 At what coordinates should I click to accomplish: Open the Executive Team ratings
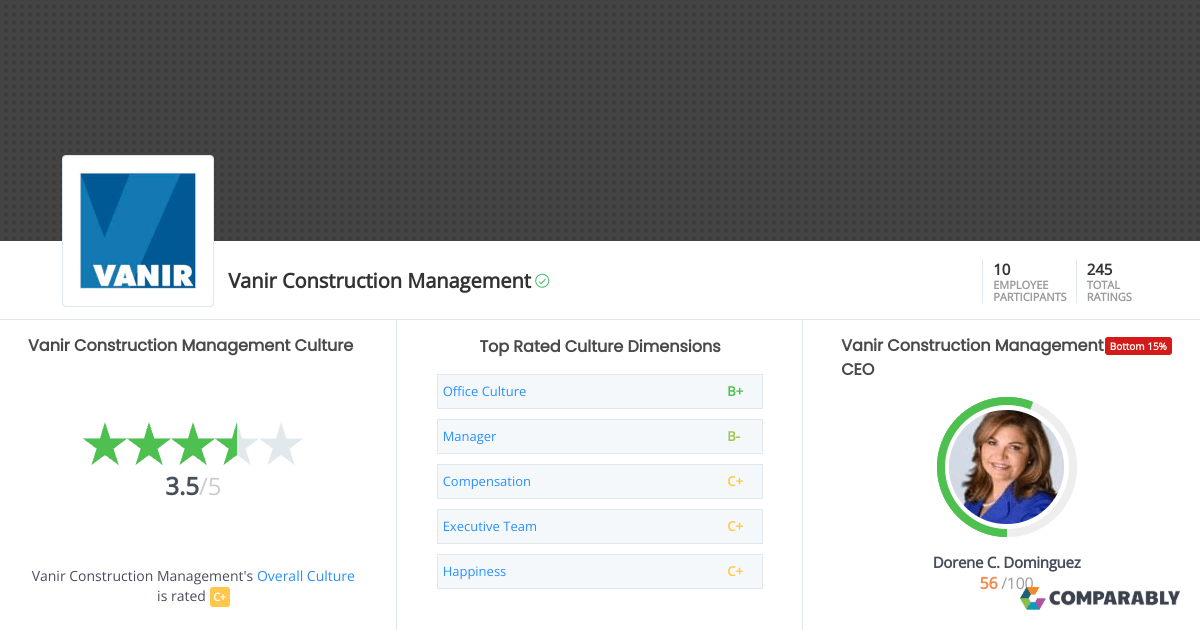[489, 526]
